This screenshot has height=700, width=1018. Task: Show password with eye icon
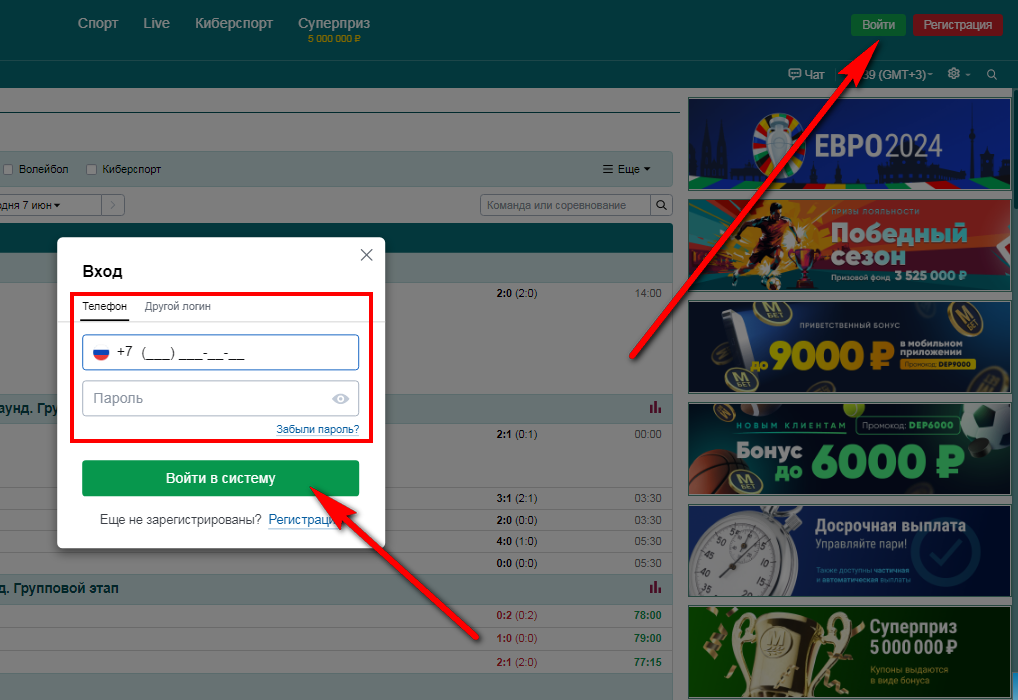click(x=340, y=399)
